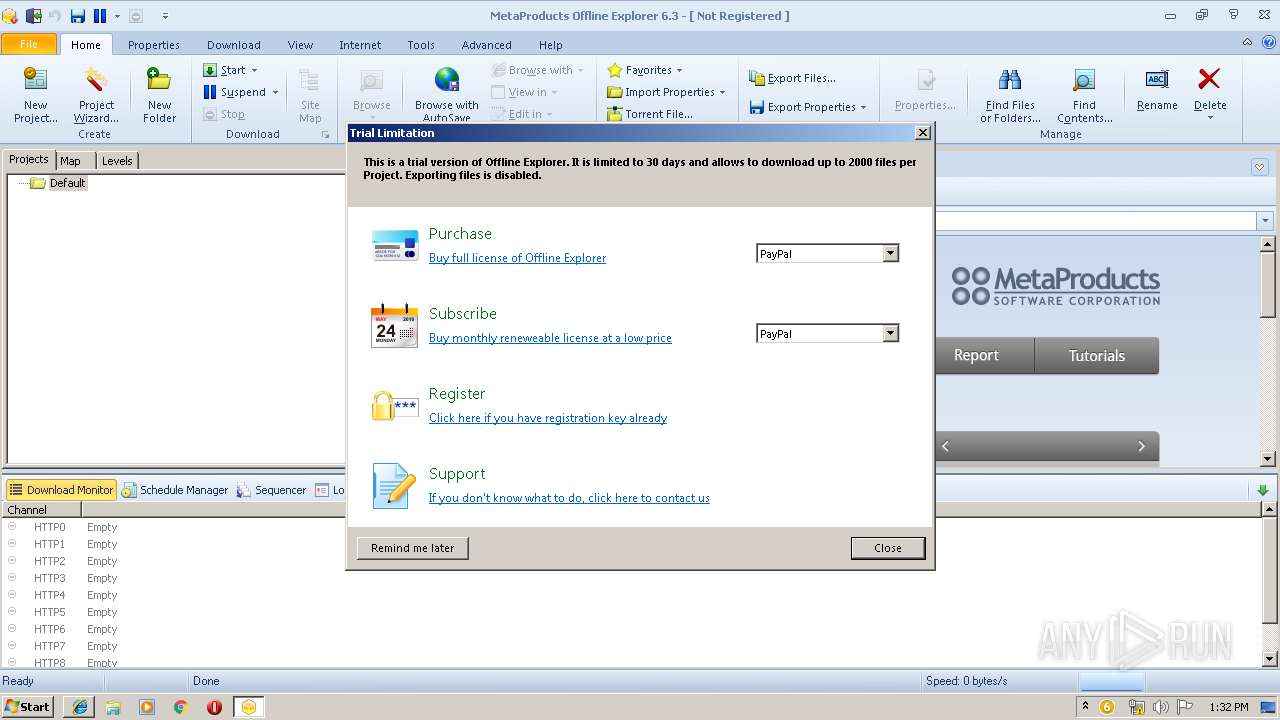The image size is (1280, 720).
Task: Click the green download arrow icon
Action: [1262, 490]
